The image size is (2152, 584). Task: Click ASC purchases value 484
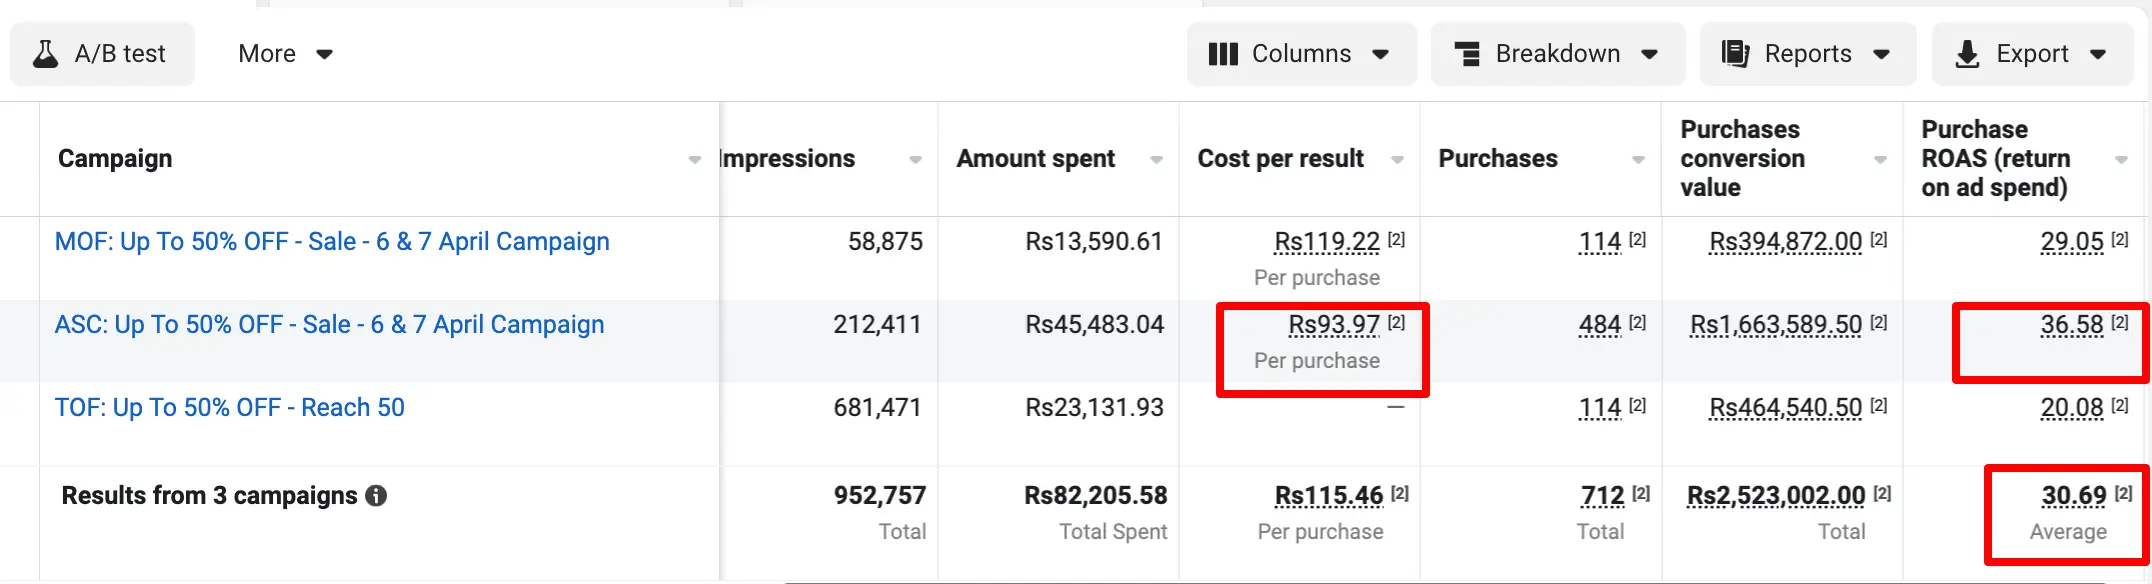pyautogui.click(x=1599, y=325)
